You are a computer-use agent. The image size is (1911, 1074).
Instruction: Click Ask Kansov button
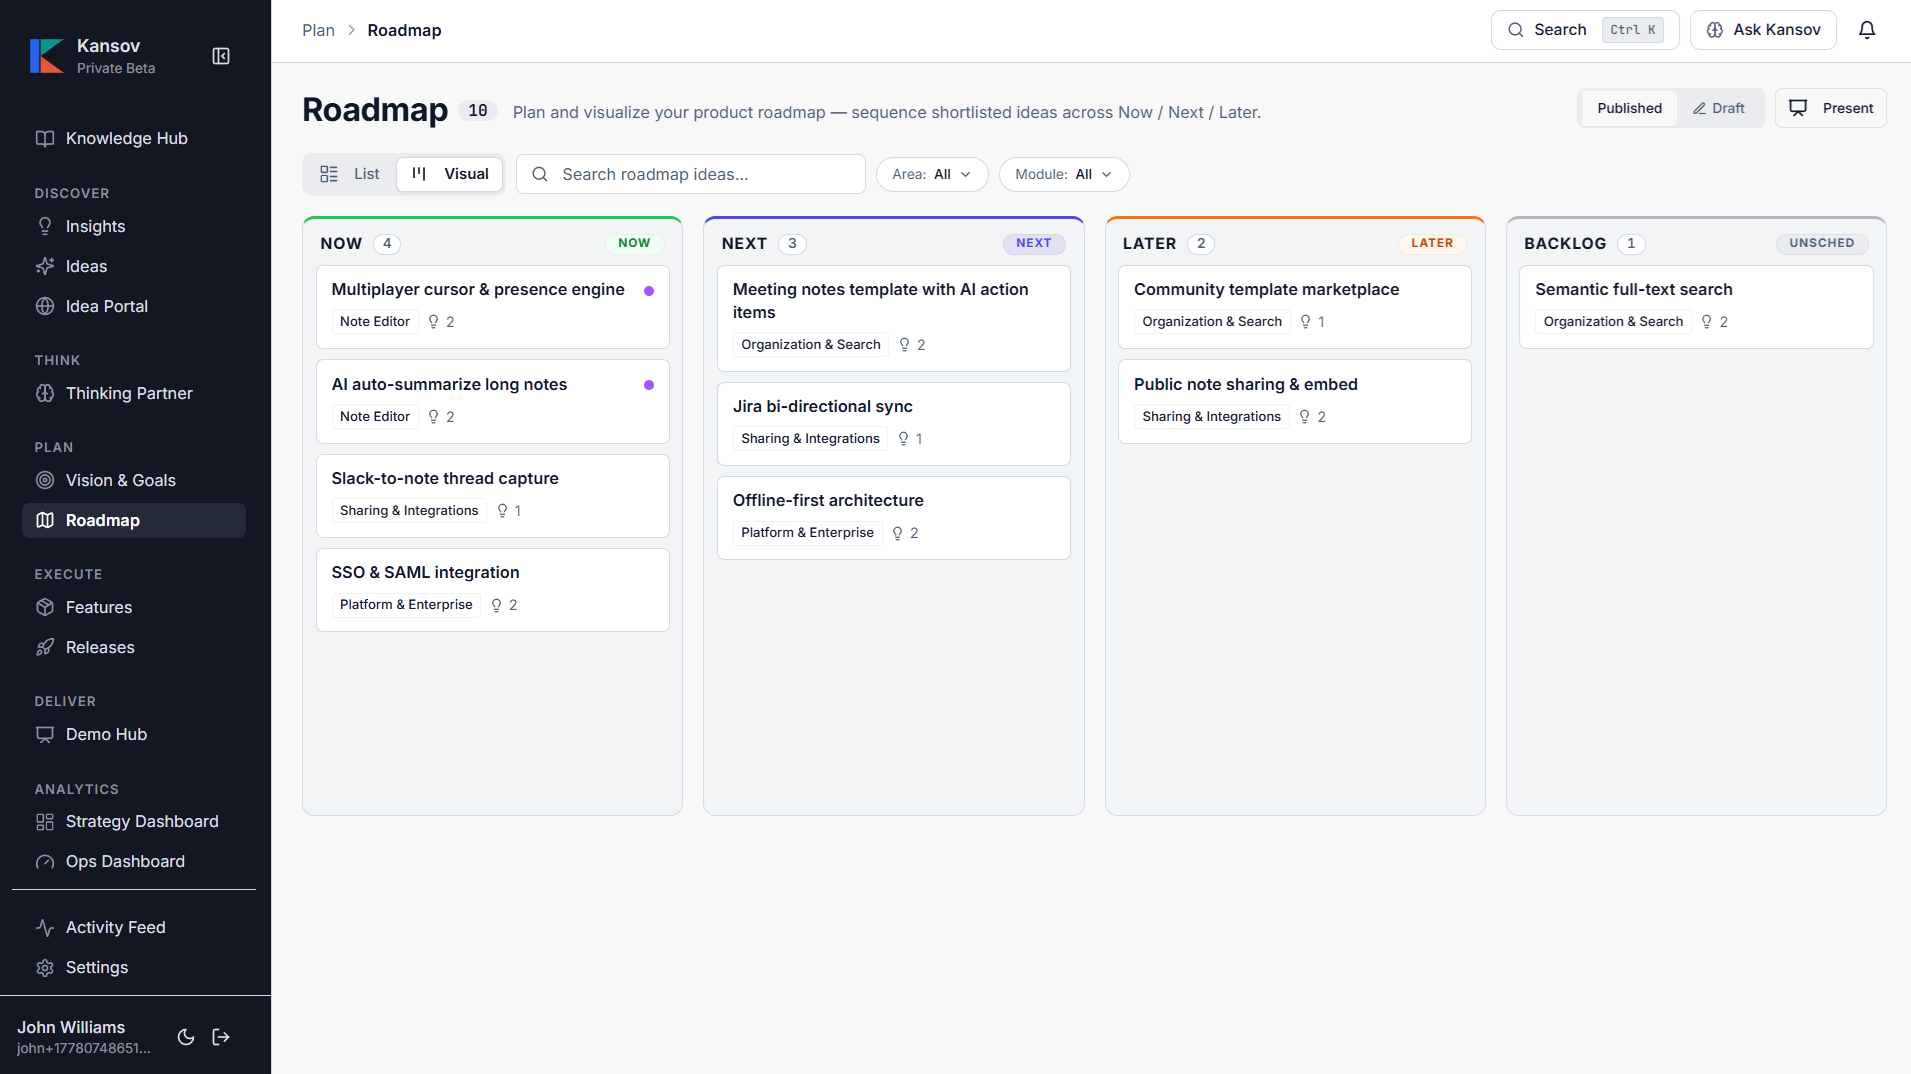(x=1763, y=30)
